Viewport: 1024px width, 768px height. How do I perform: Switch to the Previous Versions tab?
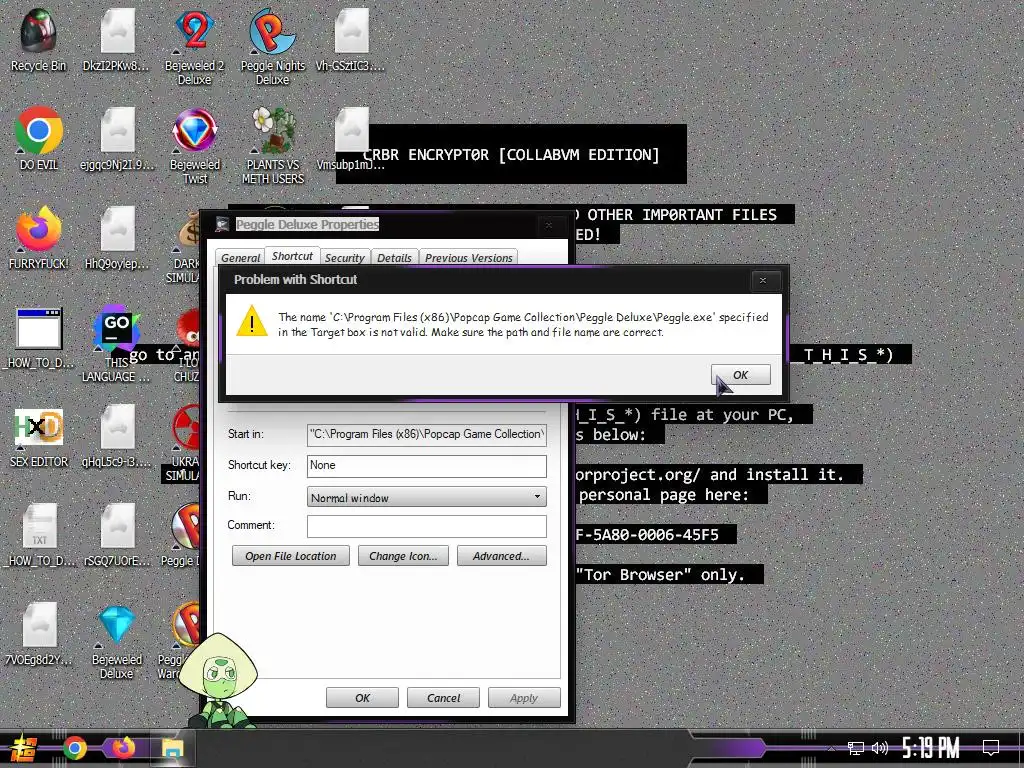point(468,258)
